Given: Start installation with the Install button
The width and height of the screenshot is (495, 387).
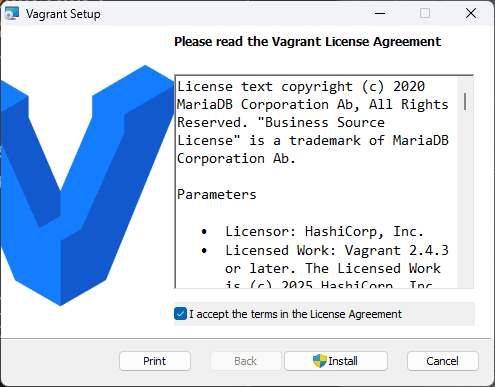Looking at the screenshot, I should click(x=336, y=361).
